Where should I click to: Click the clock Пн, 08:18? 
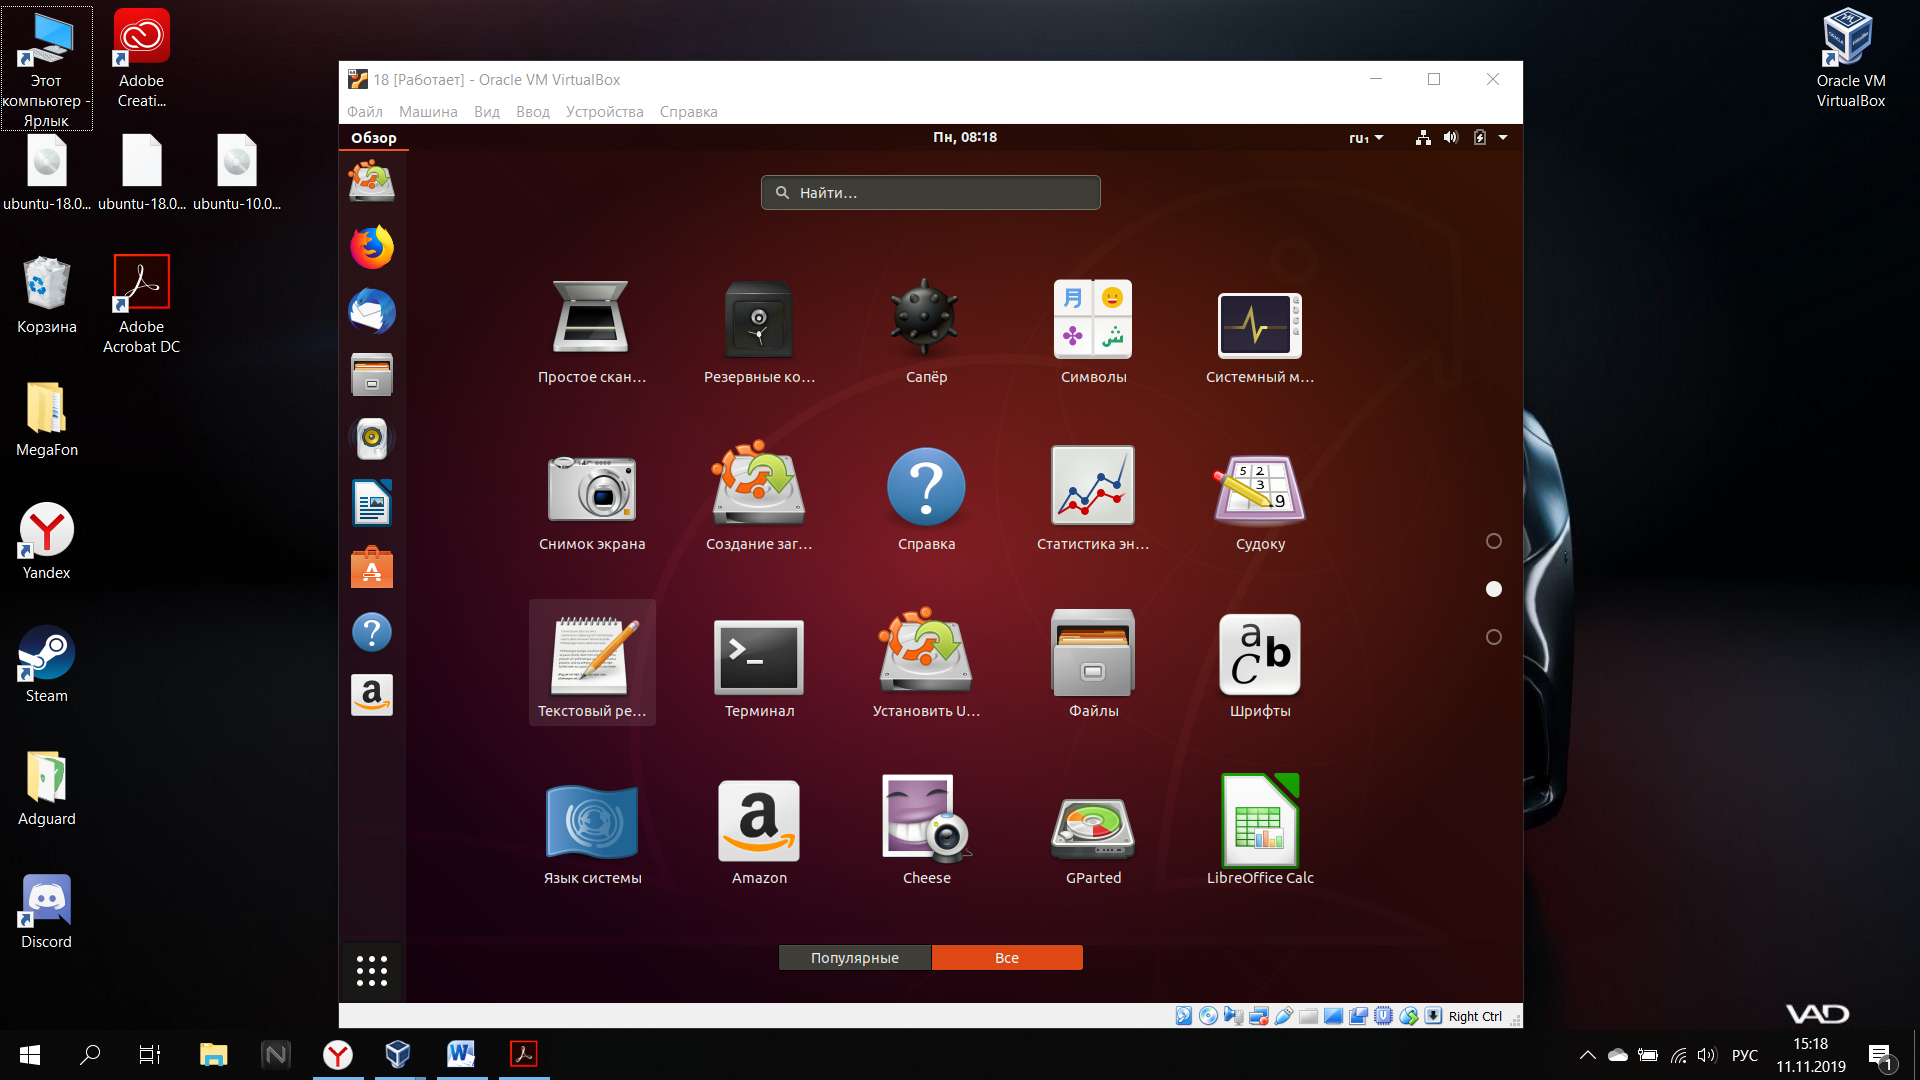coord(965,138)
